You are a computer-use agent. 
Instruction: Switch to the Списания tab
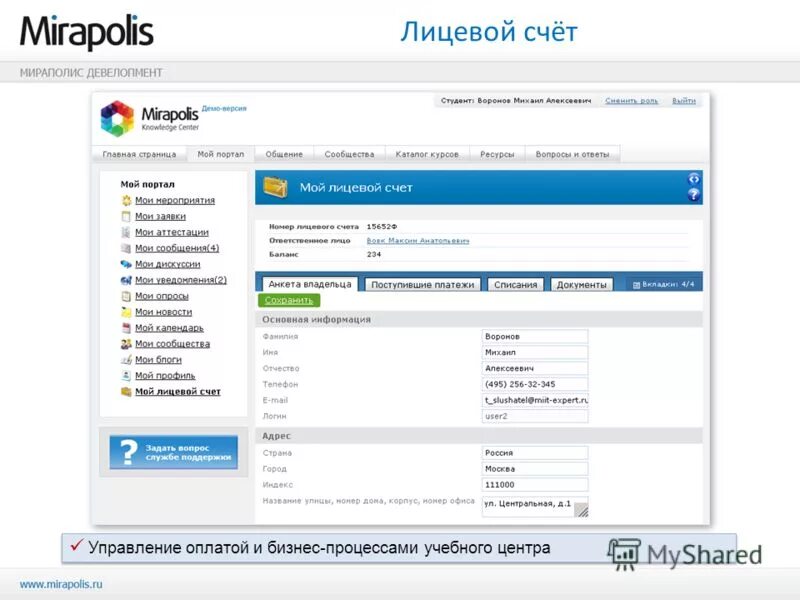click(x=515, y=285)
